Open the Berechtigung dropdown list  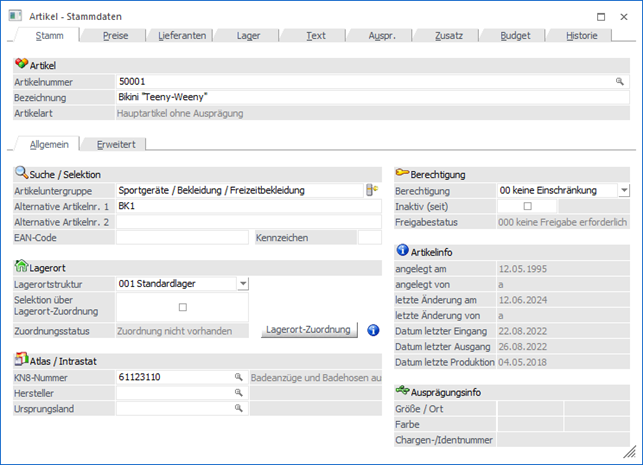623,189
